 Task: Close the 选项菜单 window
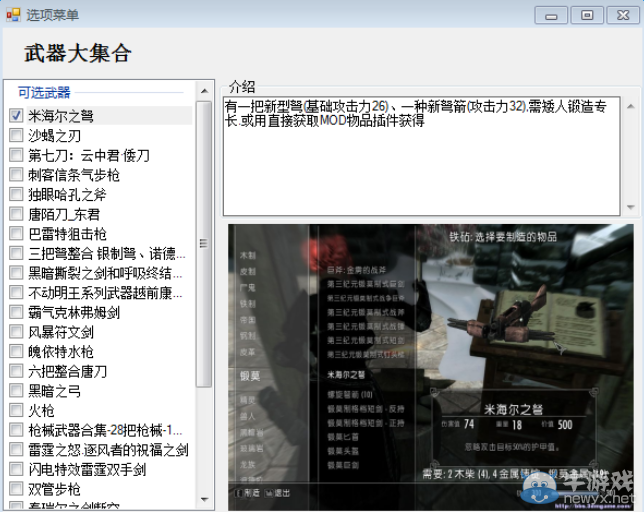pyautogui.click(x=623, y=16)
